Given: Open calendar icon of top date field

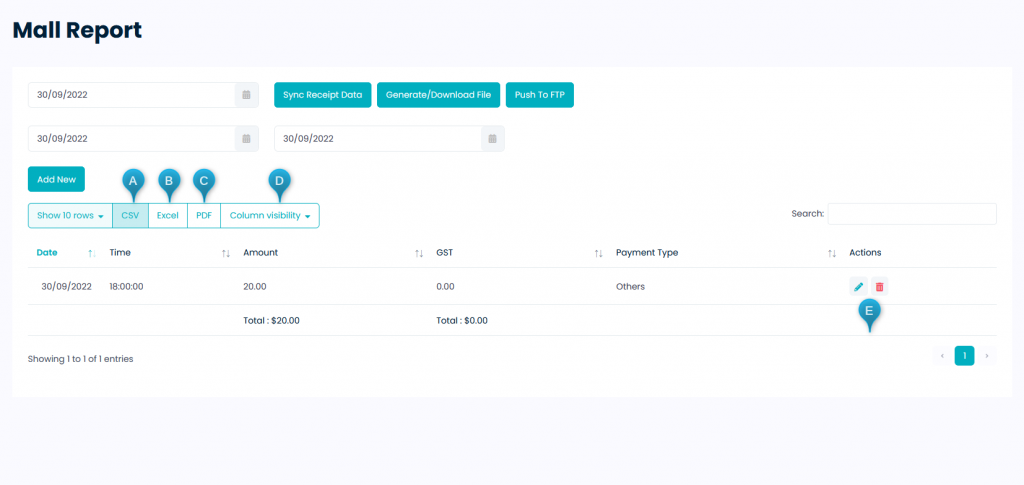Looking at the screenshot, I should (x=247, y=95).
